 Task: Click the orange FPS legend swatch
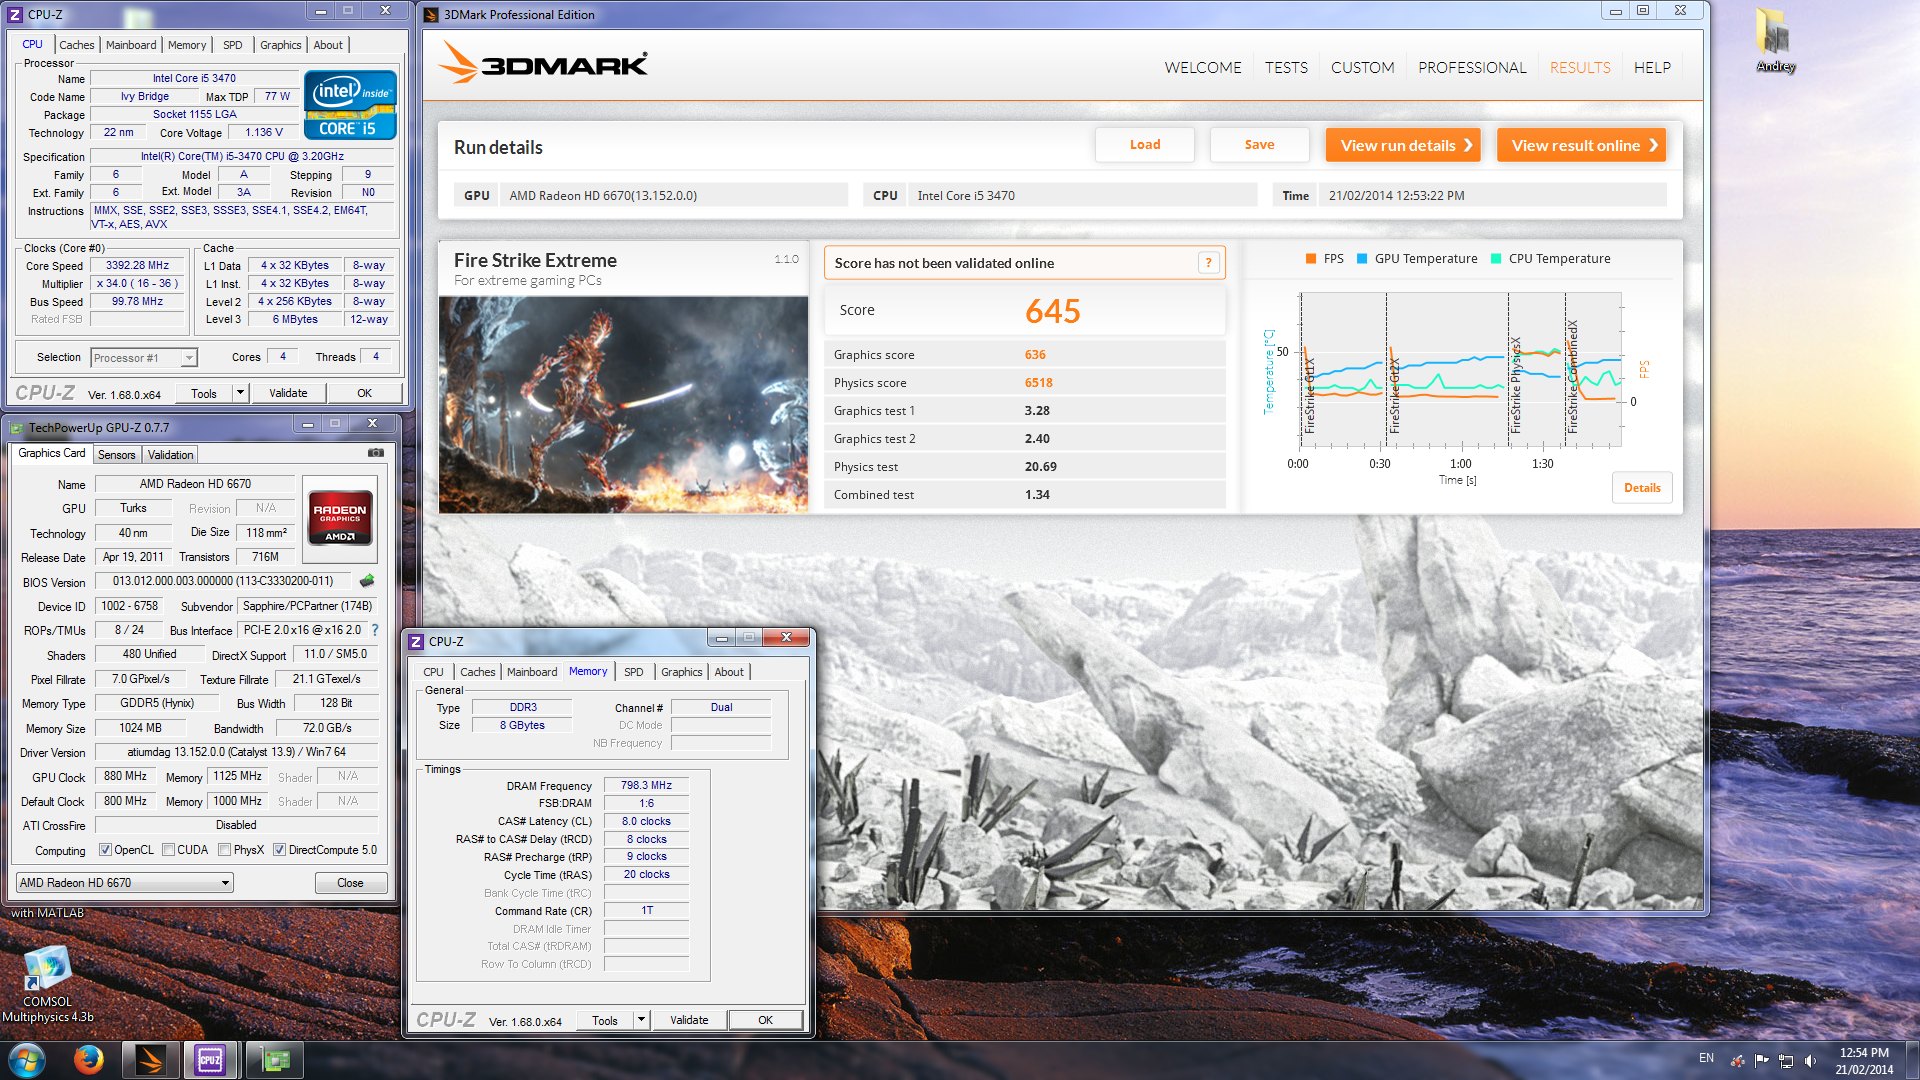(x=1310, y=259)
